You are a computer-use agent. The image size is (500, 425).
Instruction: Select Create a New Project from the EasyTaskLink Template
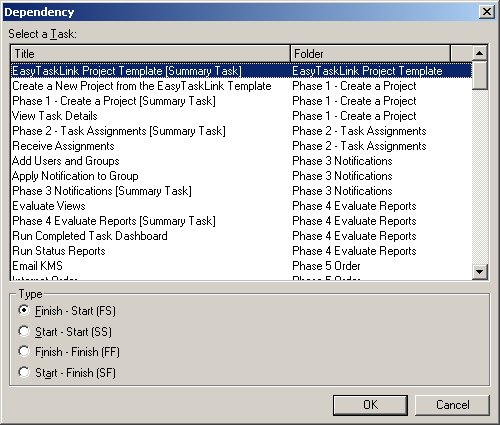[242, 86]
